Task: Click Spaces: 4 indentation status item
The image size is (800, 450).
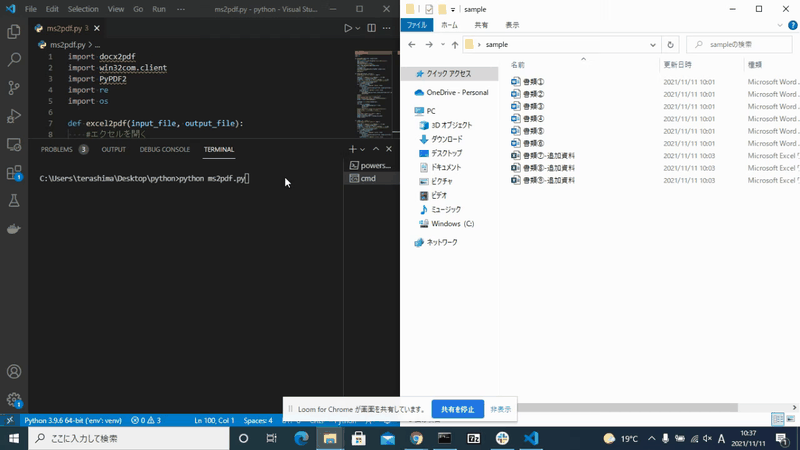Action: [x=258, y=420]
